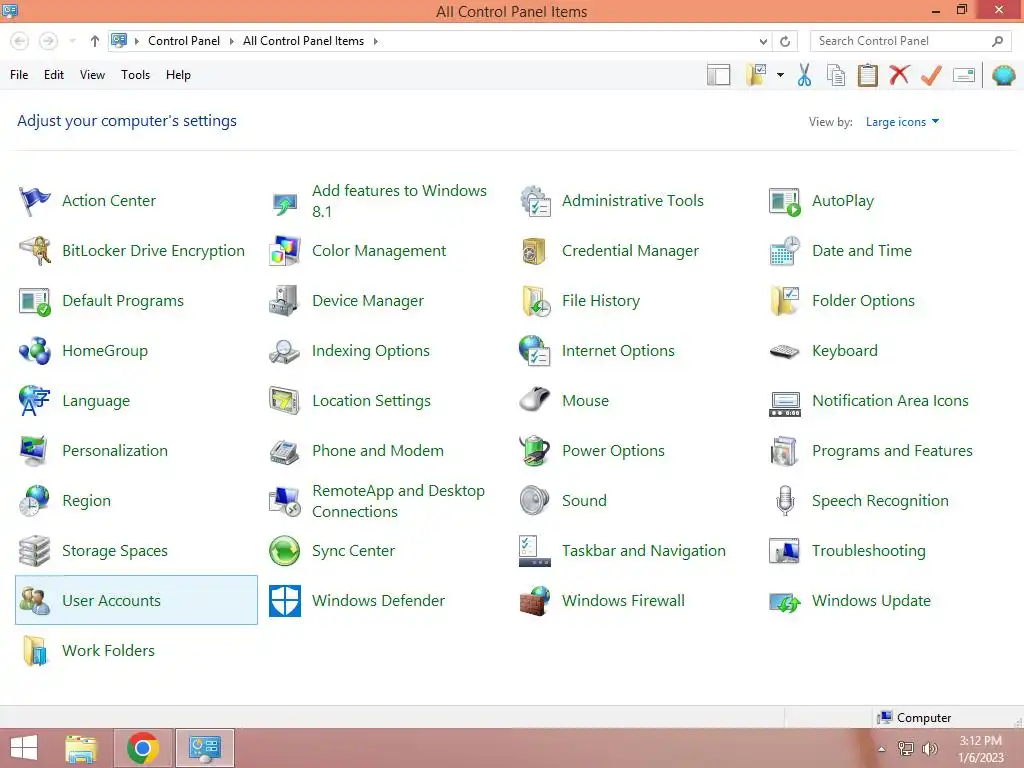This screenshot has width=1024, height=768.
Task: Open the Action Center flag icon
Action: pyautogui.click(x=35, y=201)
